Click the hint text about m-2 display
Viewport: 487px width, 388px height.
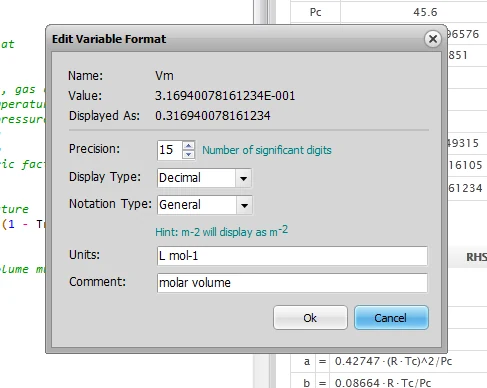[222, 231]
